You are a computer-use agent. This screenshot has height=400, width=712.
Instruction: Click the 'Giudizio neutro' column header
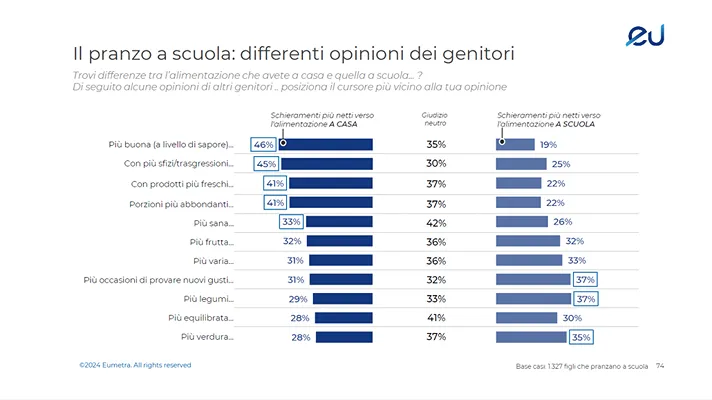(435, 119)
